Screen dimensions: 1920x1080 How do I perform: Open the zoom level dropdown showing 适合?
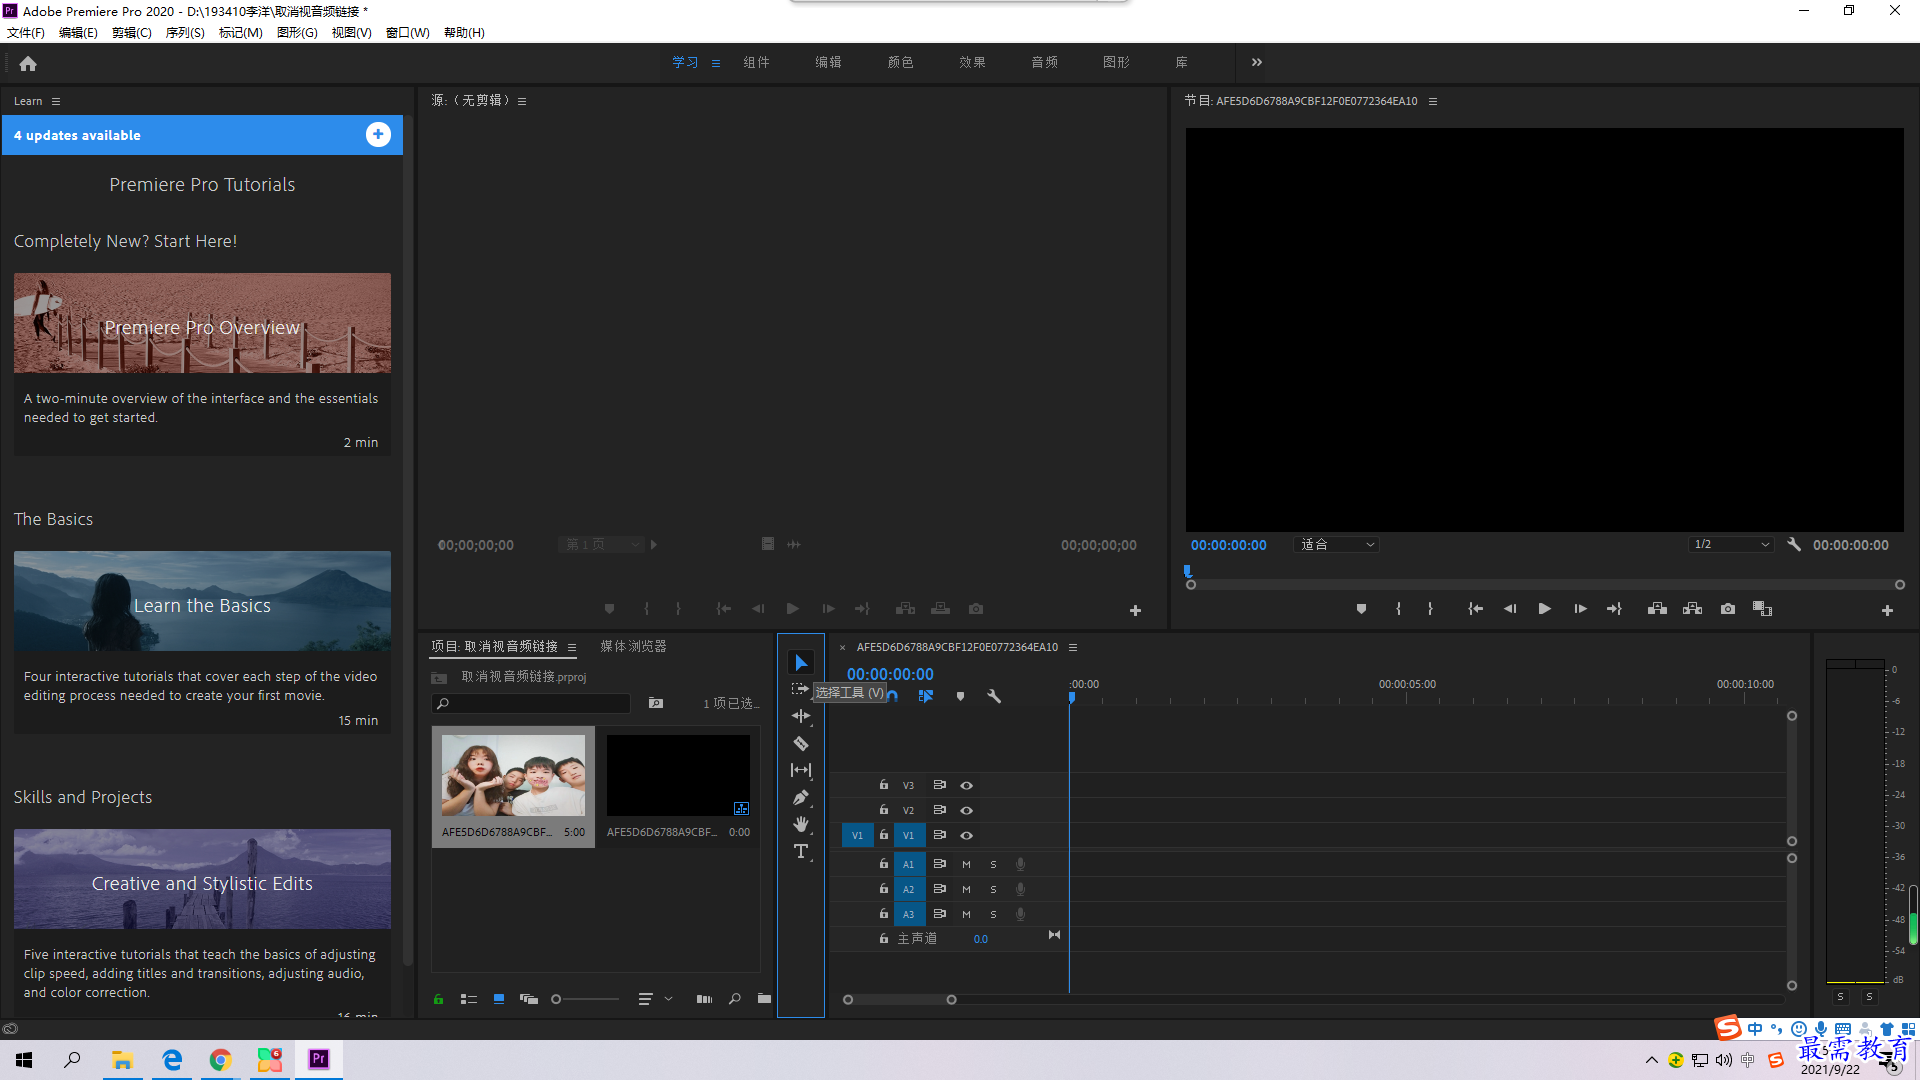1337,545
